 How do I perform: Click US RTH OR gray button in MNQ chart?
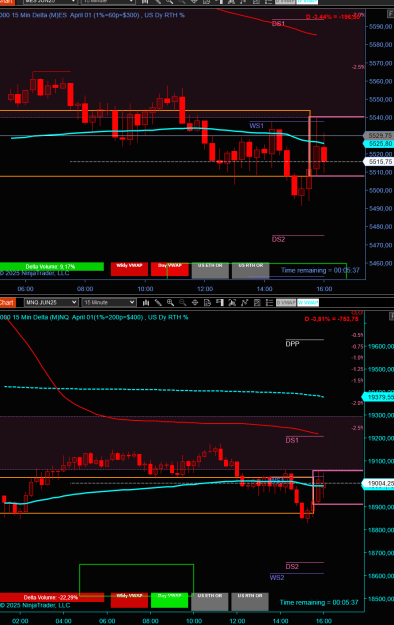coord(250,601)
